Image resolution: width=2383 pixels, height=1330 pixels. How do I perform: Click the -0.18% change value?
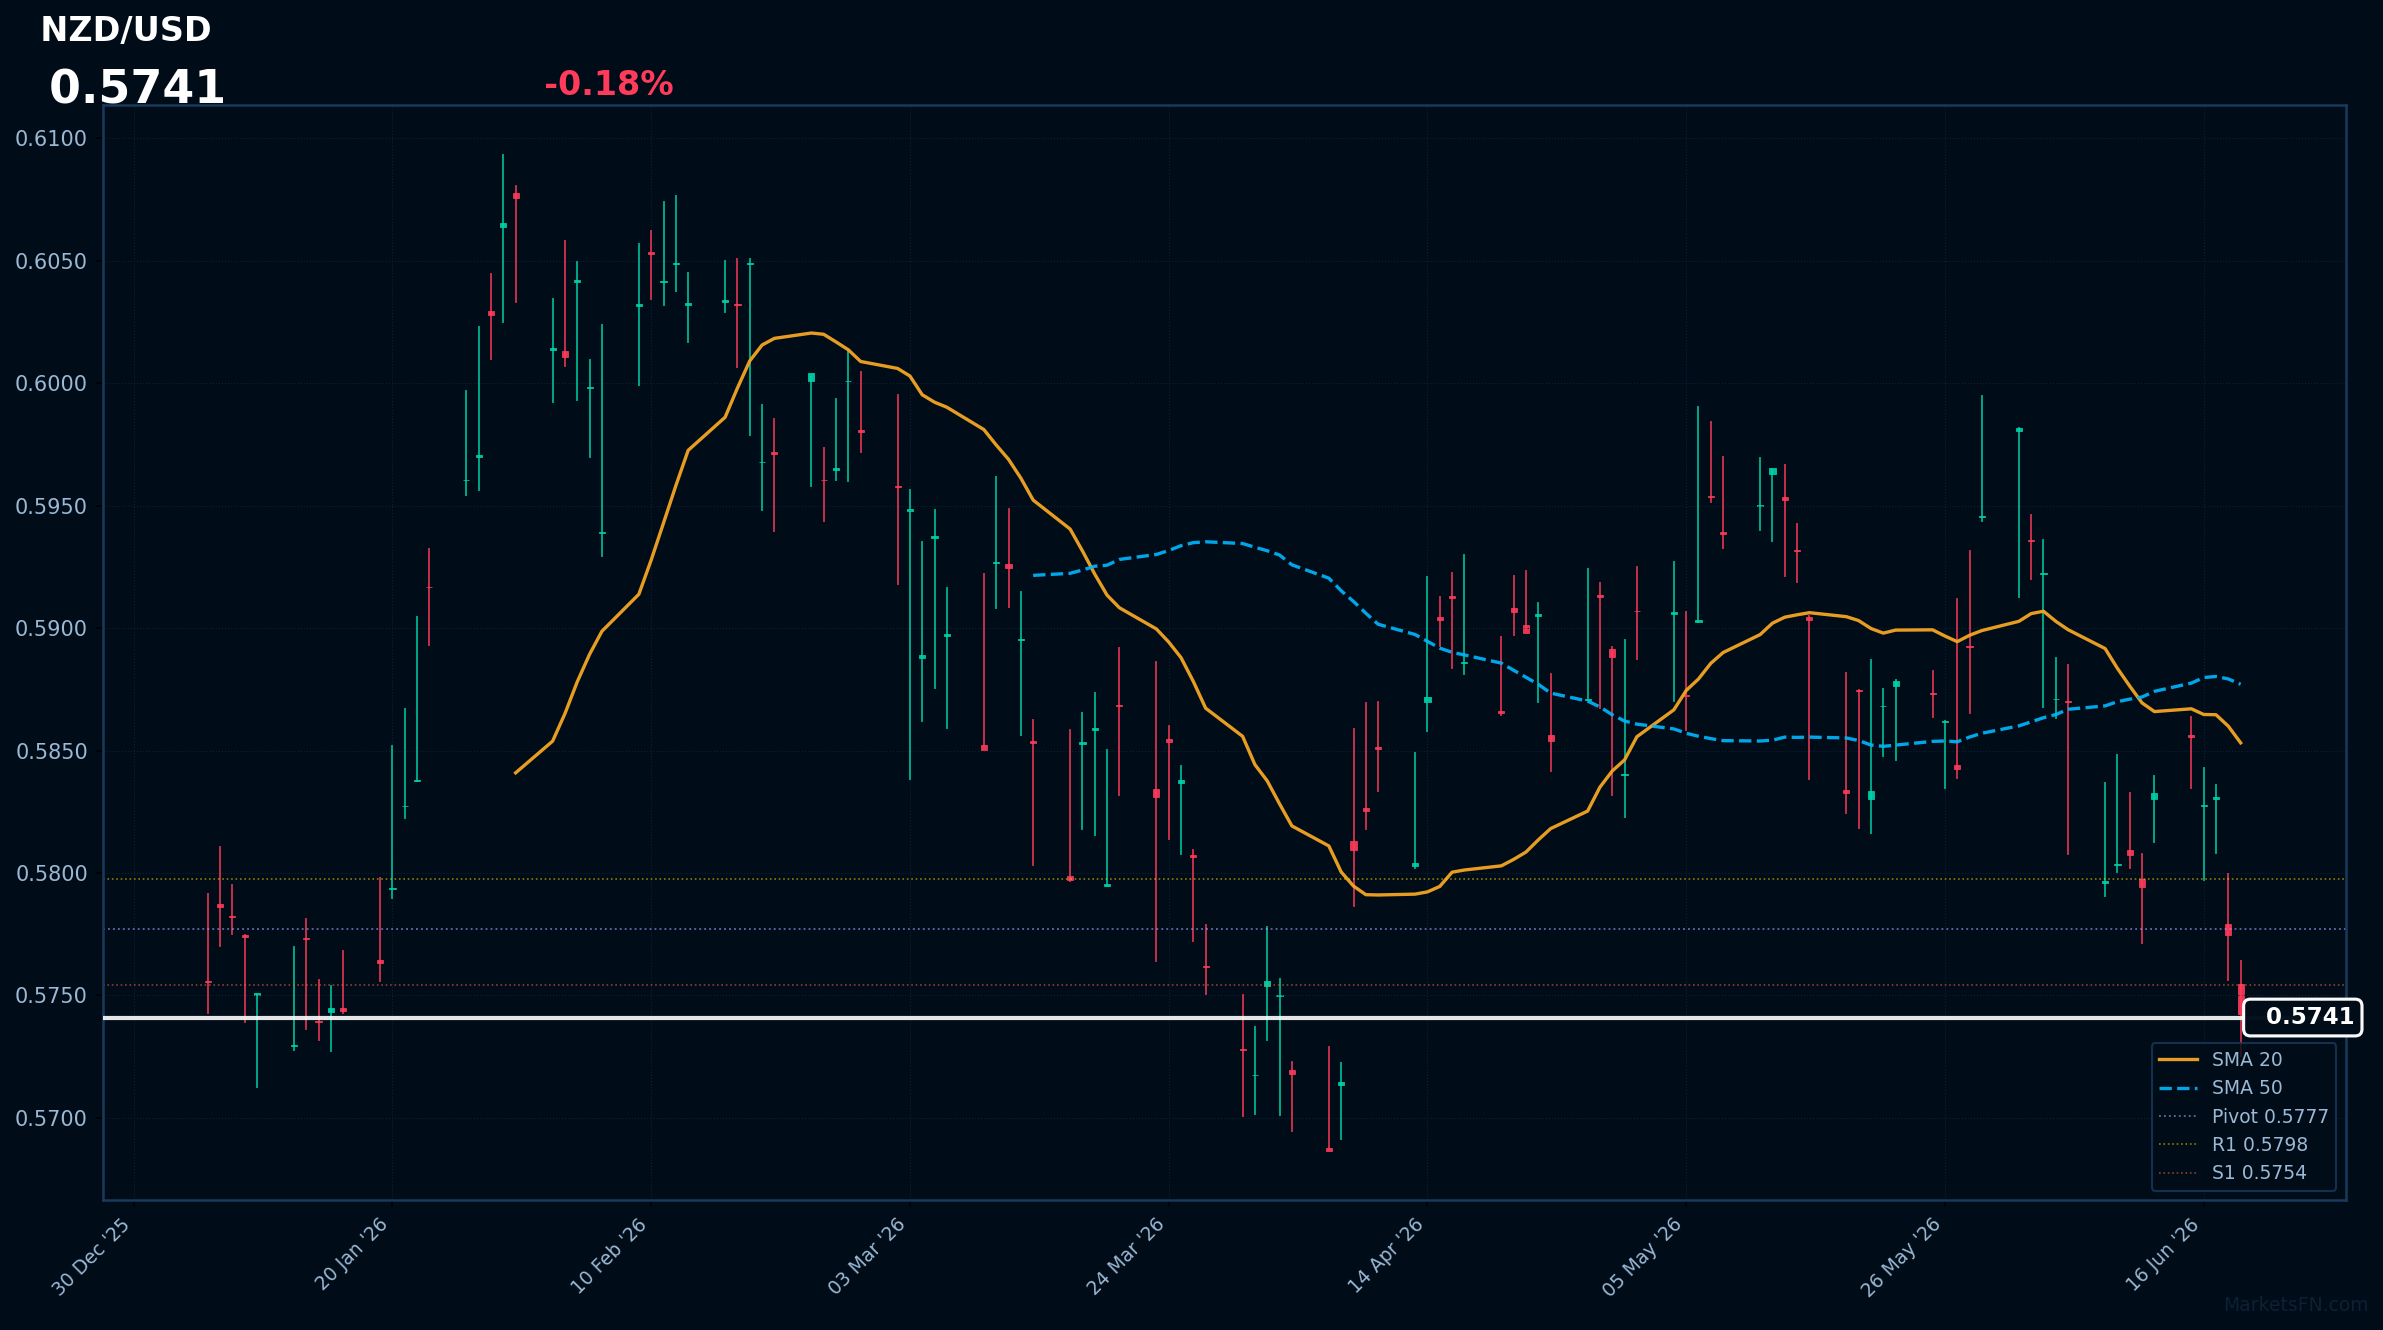click(608, 84)
